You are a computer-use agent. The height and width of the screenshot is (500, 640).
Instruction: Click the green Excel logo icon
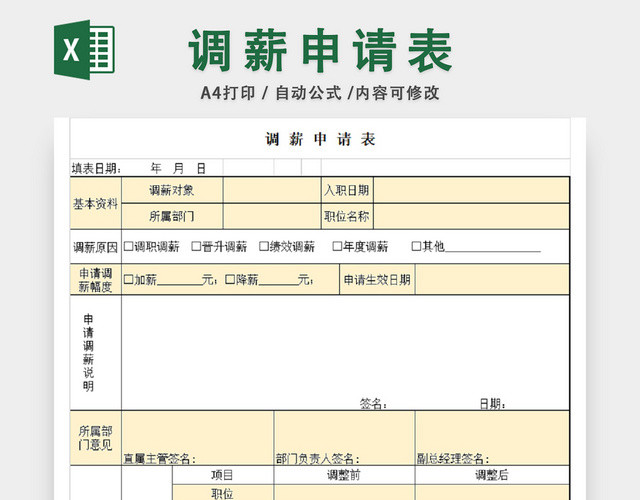point(84,49)
